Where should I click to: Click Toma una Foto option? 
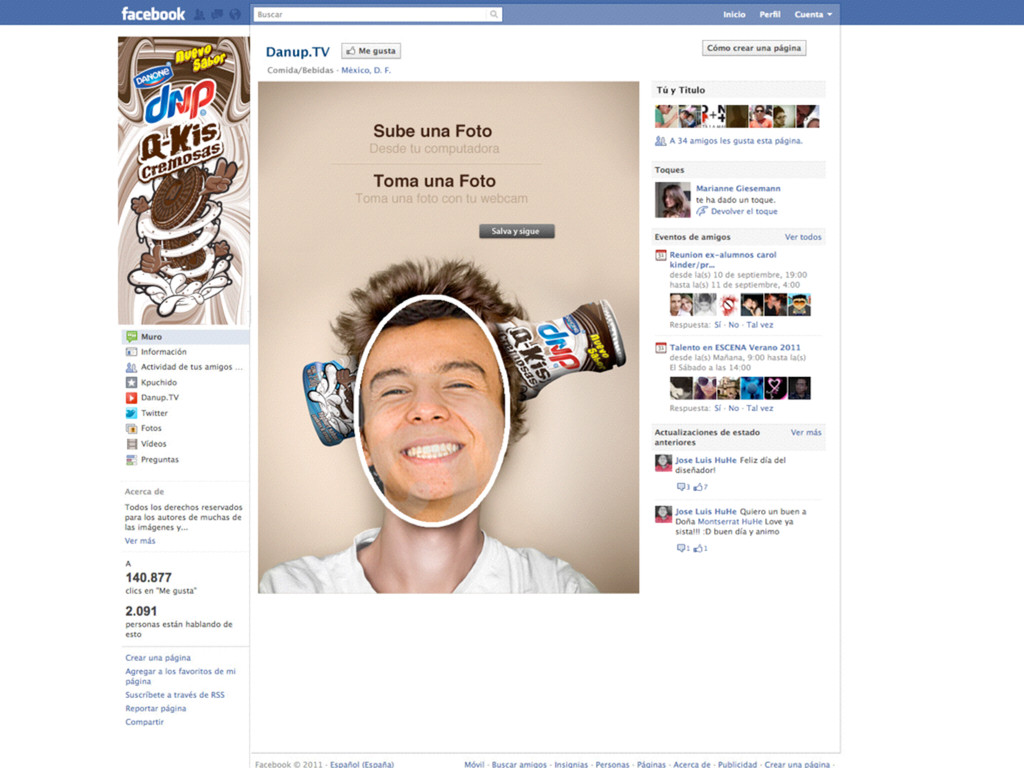(434, 181)
